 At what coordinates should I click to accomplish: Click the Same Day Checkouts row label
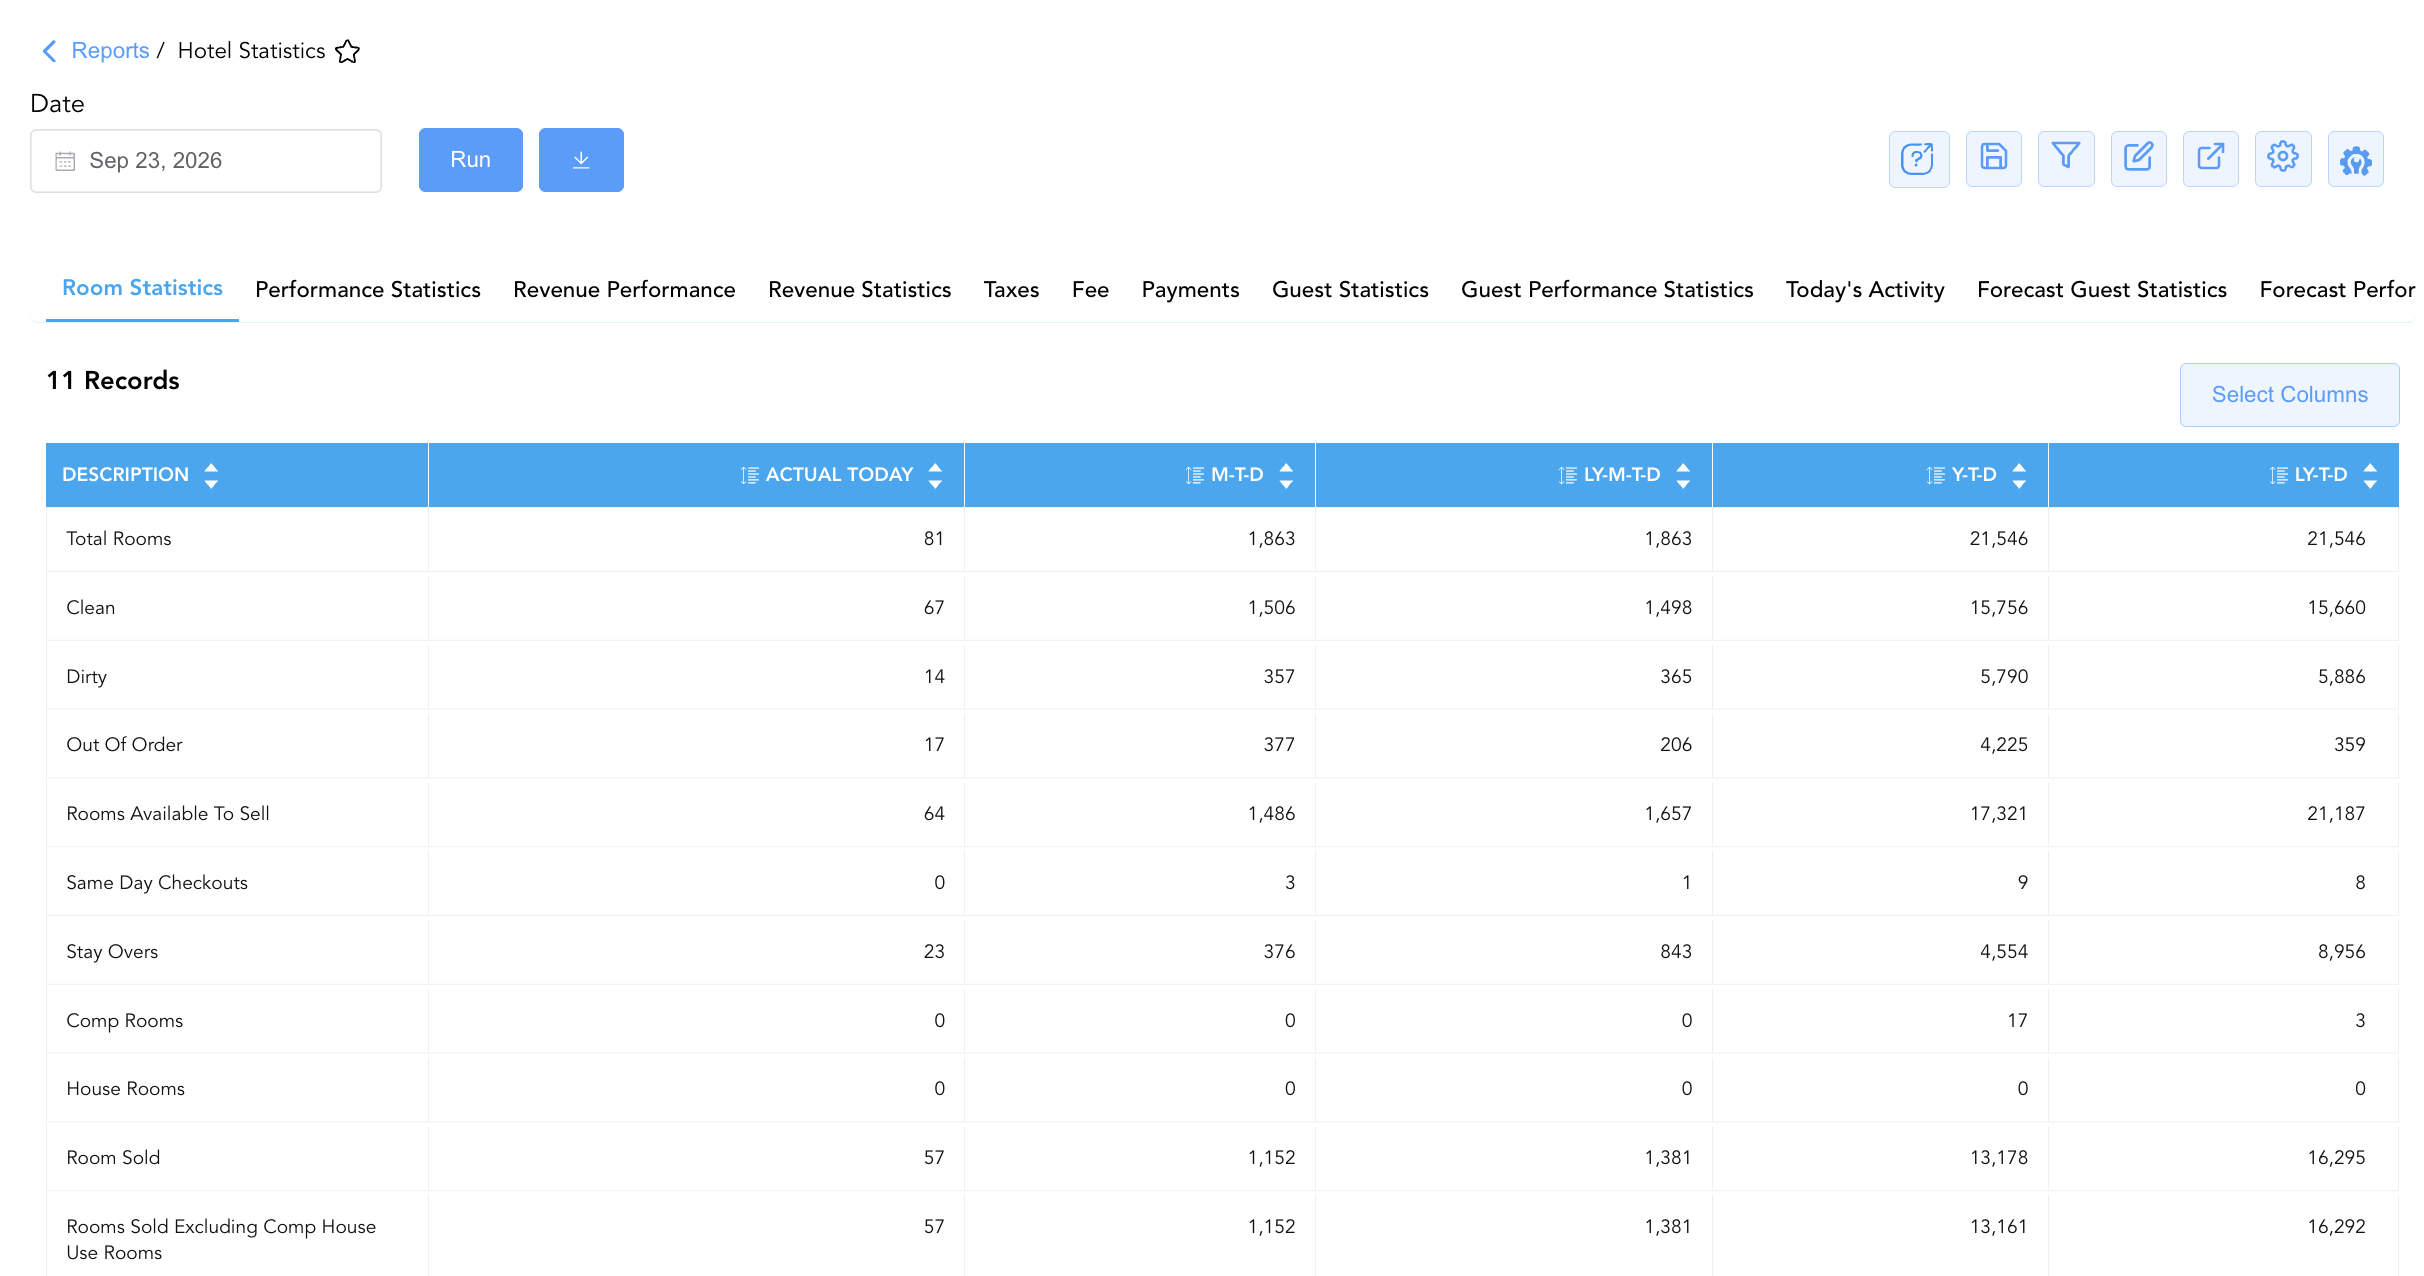157,883
